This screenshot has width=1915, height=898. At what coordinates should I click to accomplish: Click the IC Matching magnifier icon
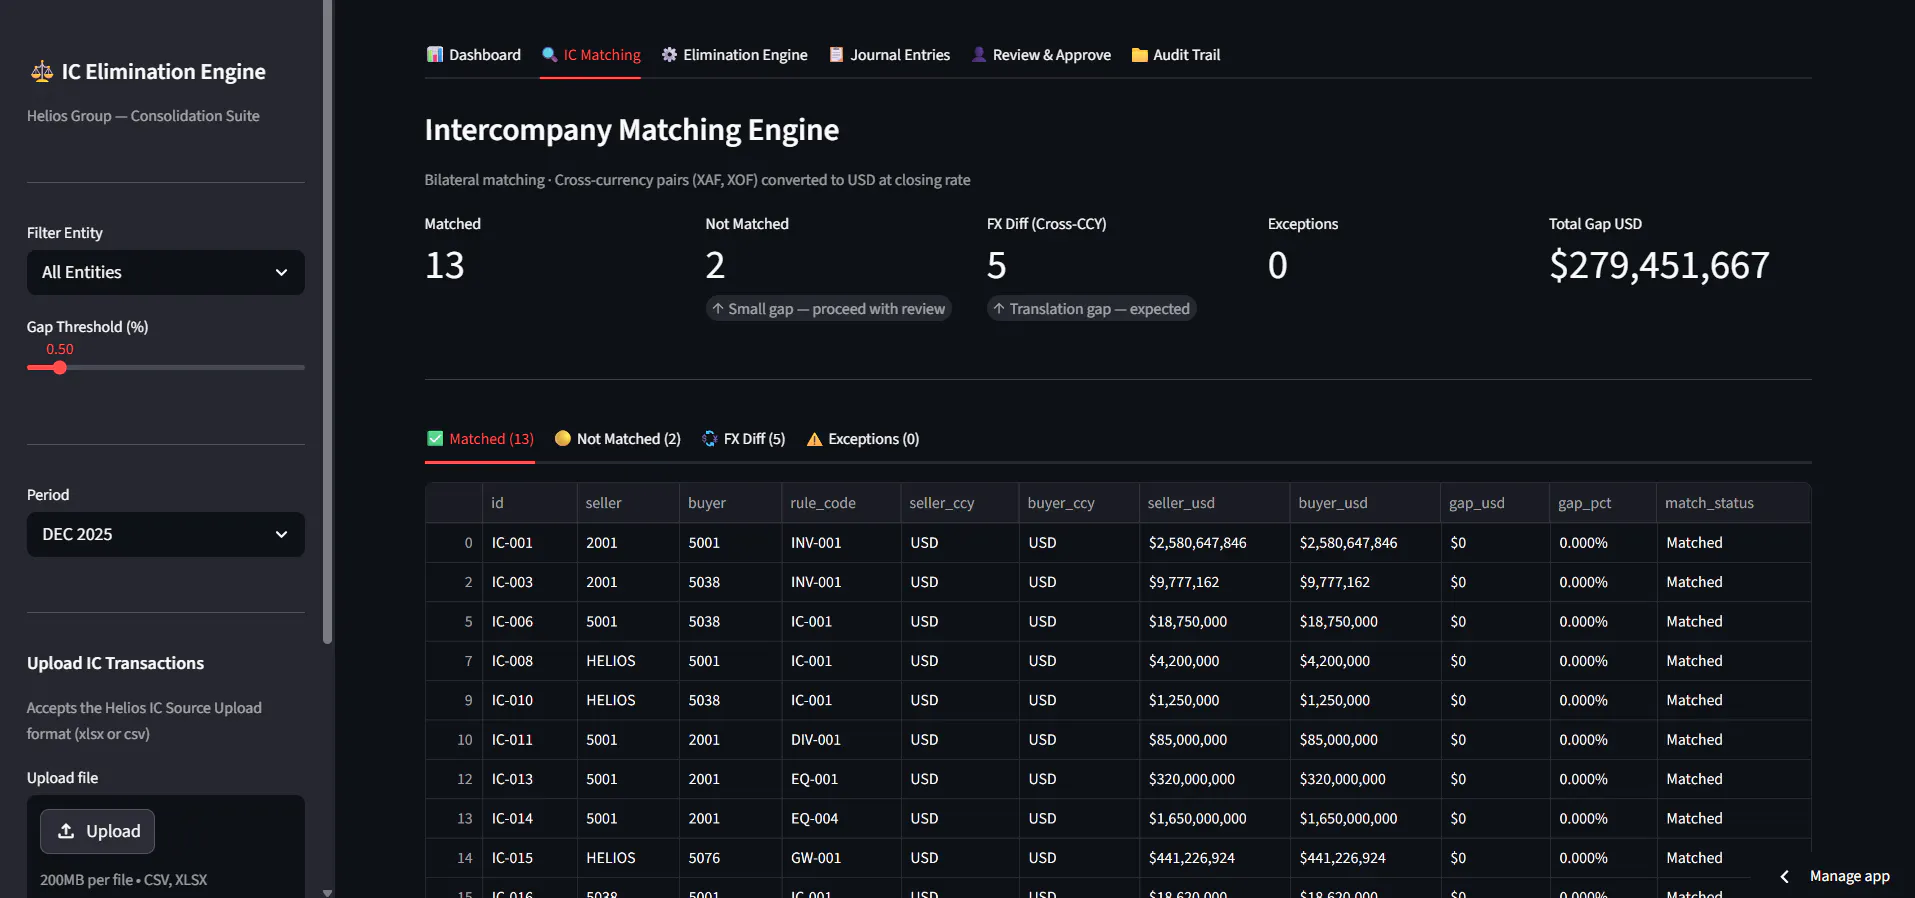549,54
